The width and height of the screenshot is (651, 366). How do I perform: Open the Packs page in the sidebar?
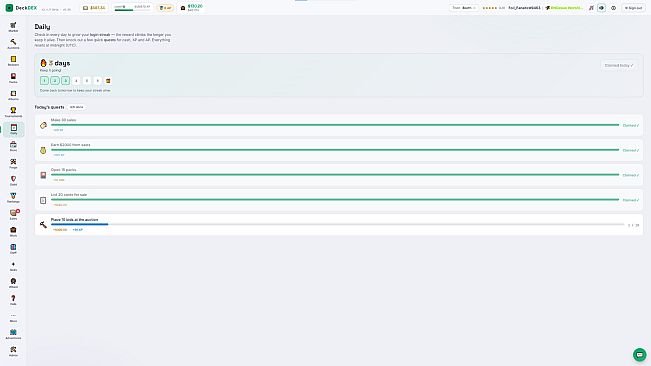[x=13, y=78]
